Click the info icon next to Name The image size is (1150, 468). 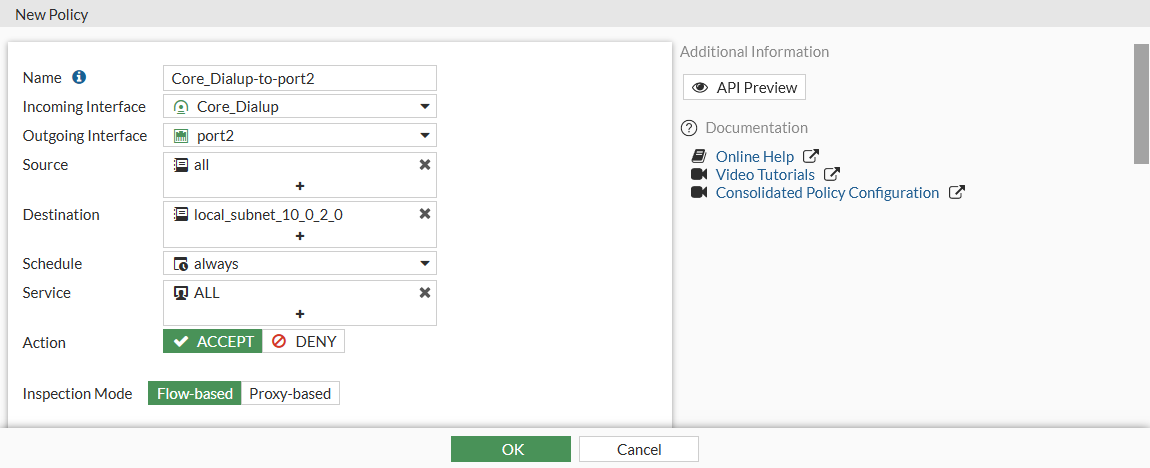80,77
